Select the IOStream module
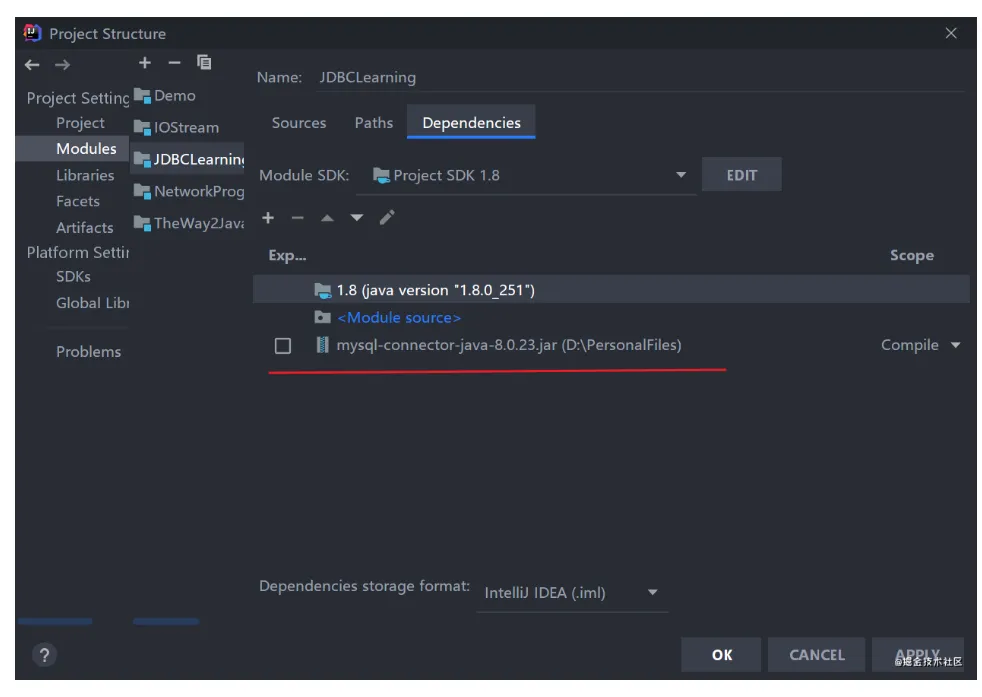Viewport: 982px width, 697px height. coord(177,128)
